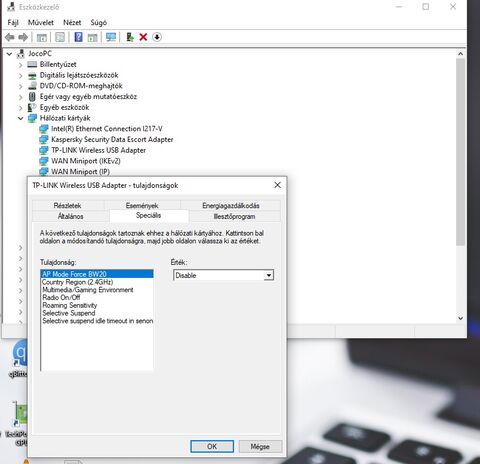
Task: Click the green circuit board desktop shortcut
Action: (20, 414)
